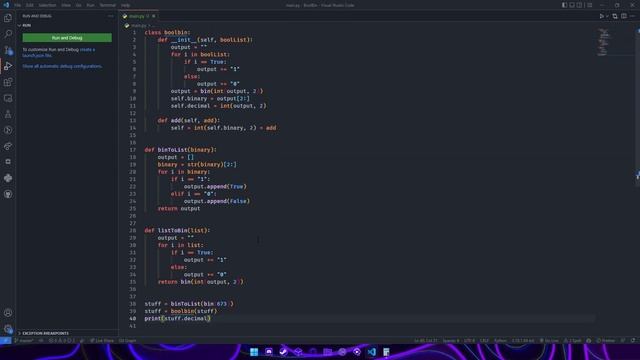
Task: Click the notifications bell in status bar
Action: pyautogui.click(x=633, y=340)
